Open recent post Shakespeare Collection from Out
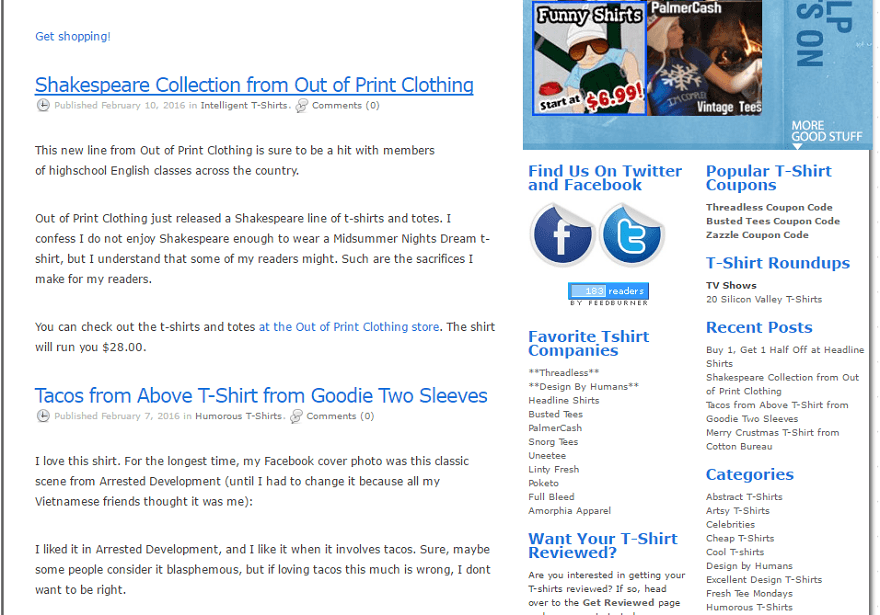The height and width of the screenshot is (615, 880). 782,384
